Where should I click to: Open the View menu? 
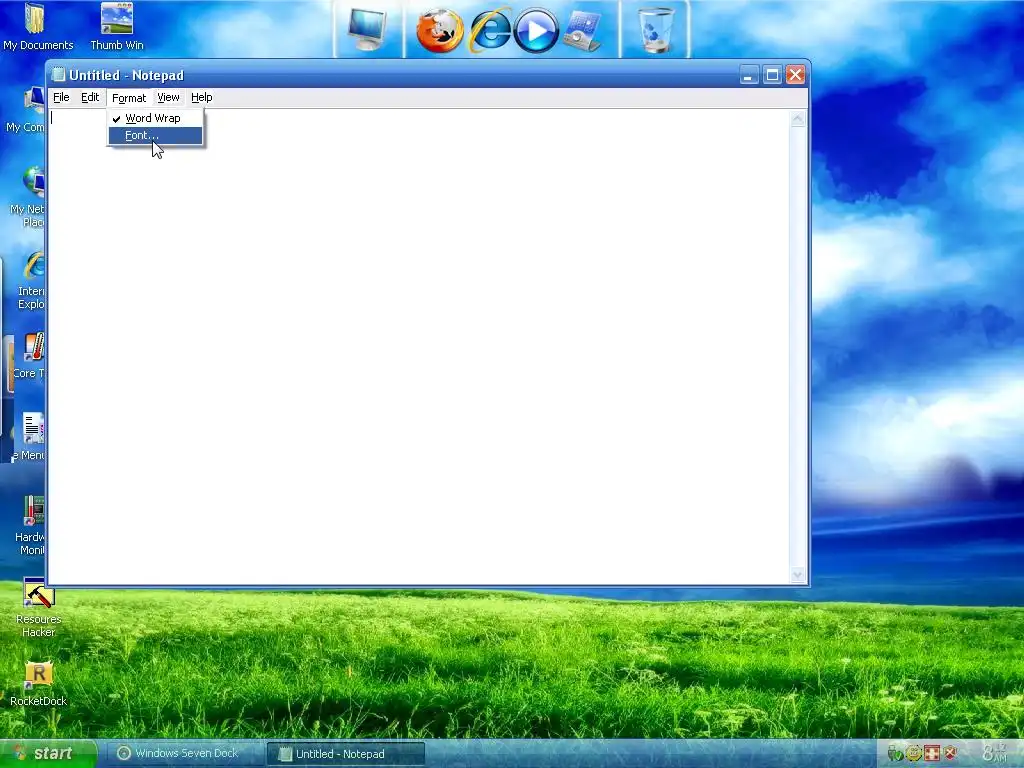click(x=168, y=97)
